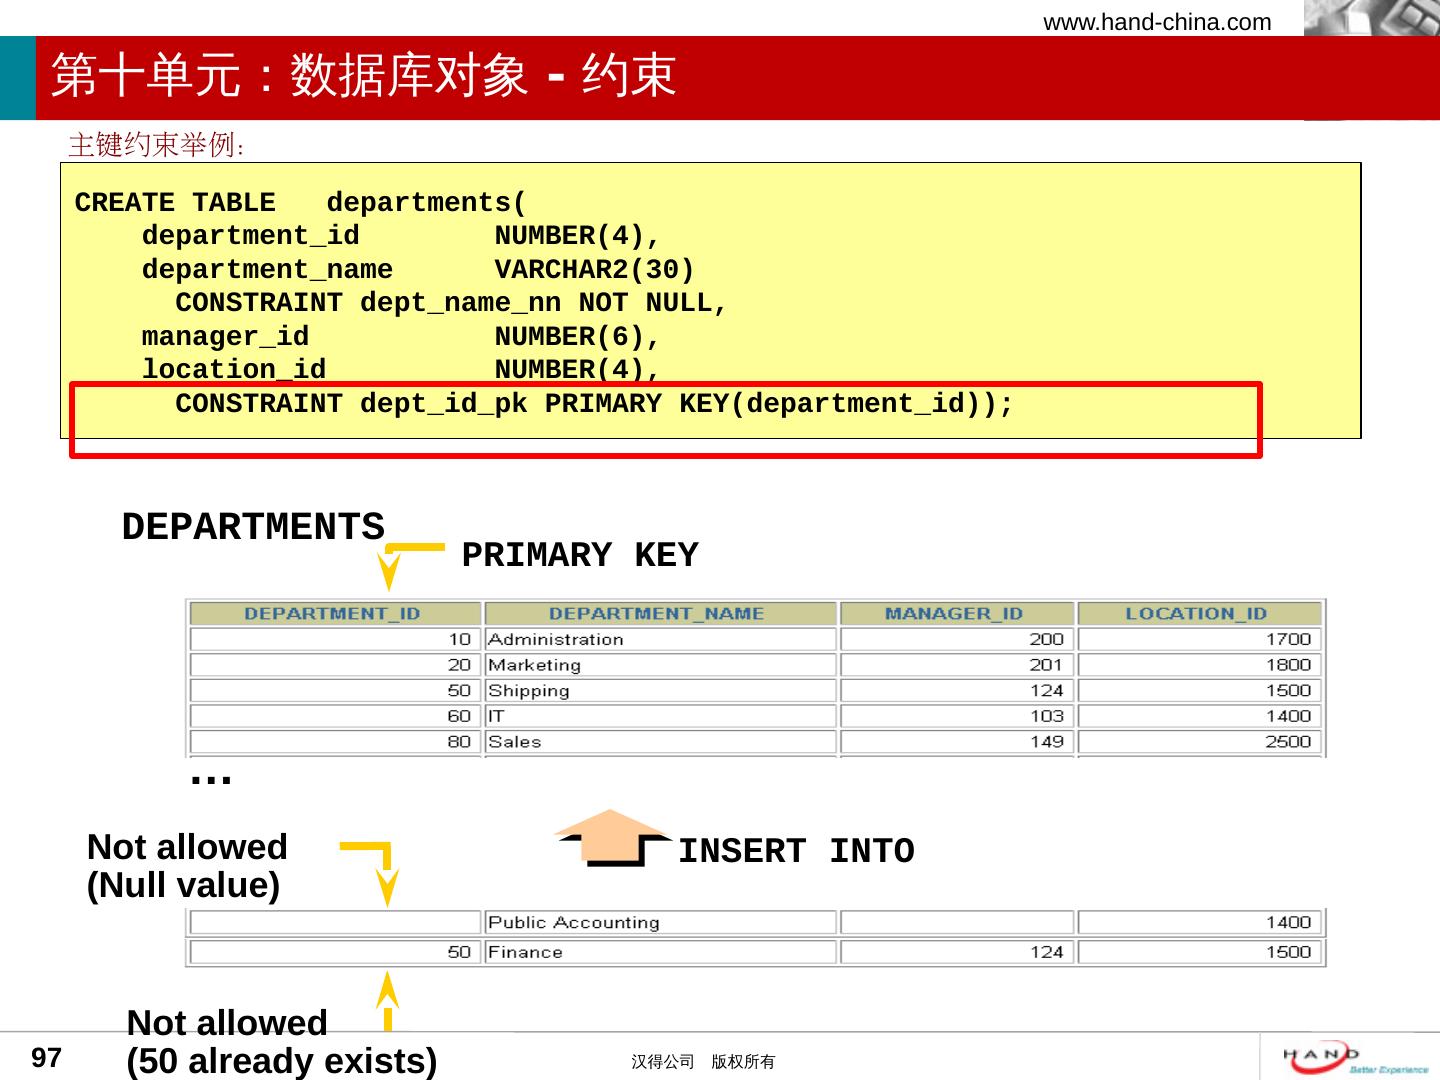Click the Finance row's department ID 50

335,952
